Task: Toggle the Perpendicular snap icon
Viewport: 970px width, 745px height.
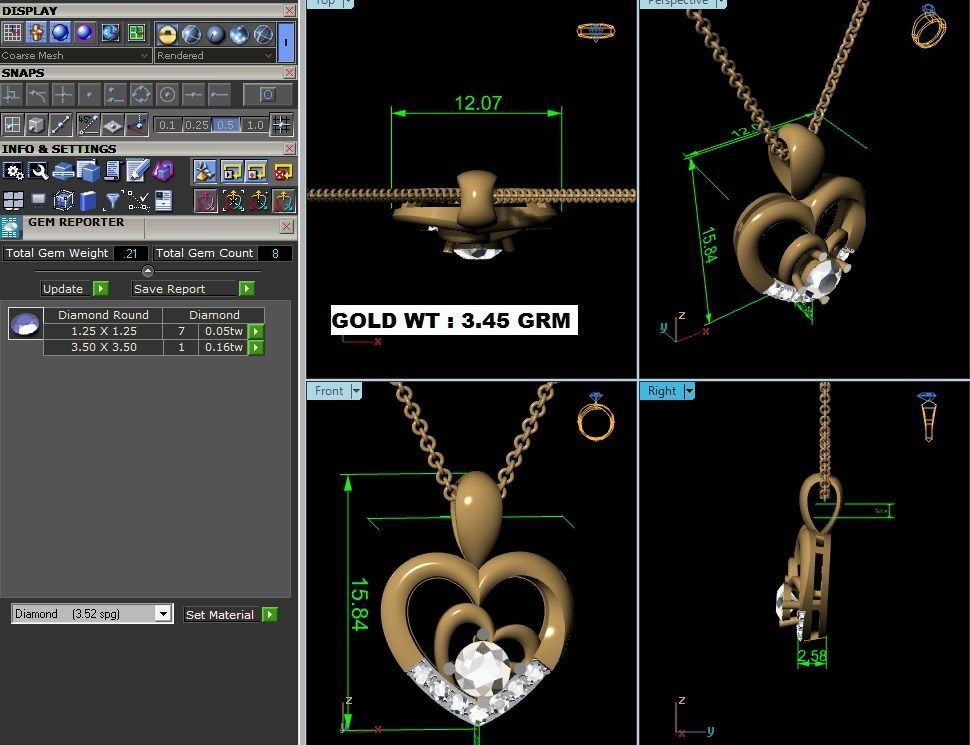Action: click(x=11, y=95)
